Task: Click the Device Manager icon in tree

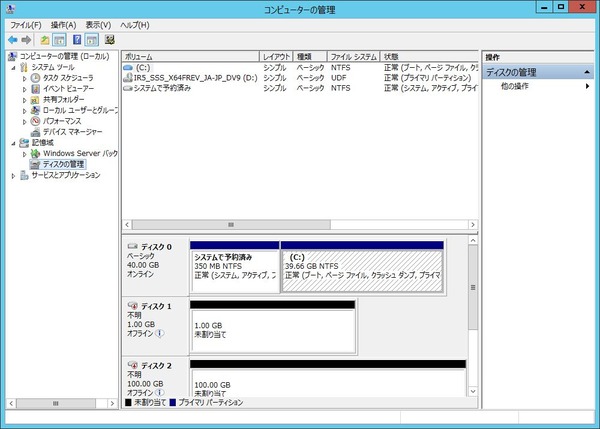Action: [x=35, y=132]
